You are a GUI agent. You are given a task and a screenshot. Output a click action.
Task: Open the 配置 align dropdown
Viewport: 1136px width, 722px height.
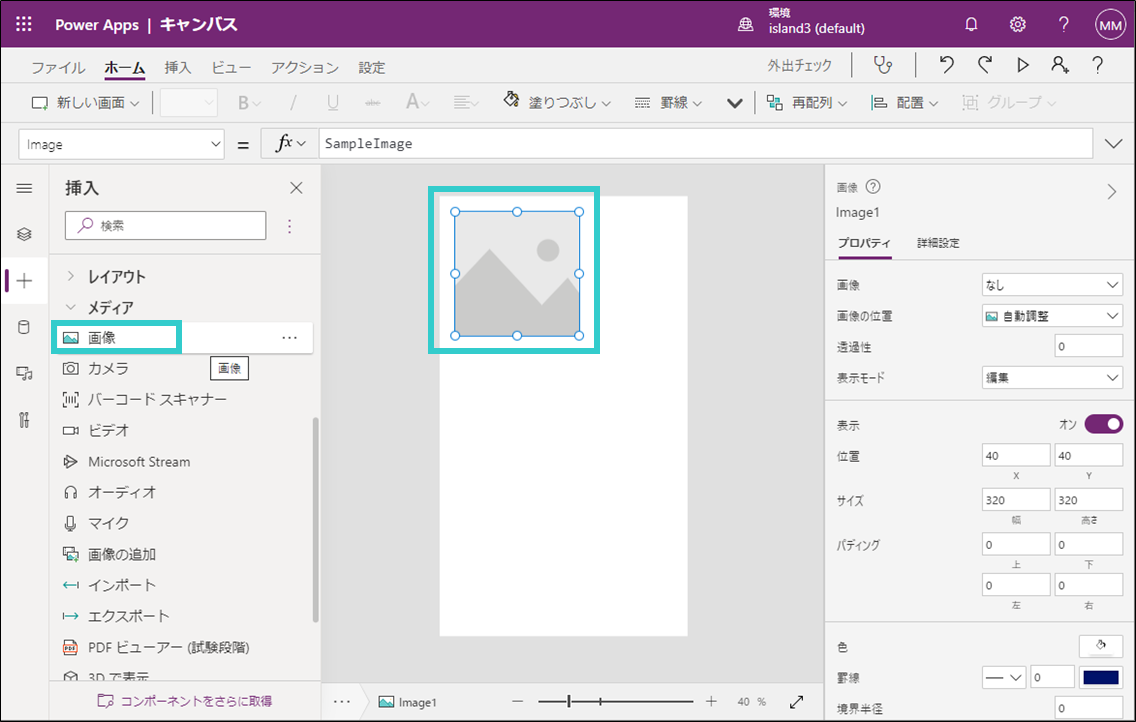point(905,103)
